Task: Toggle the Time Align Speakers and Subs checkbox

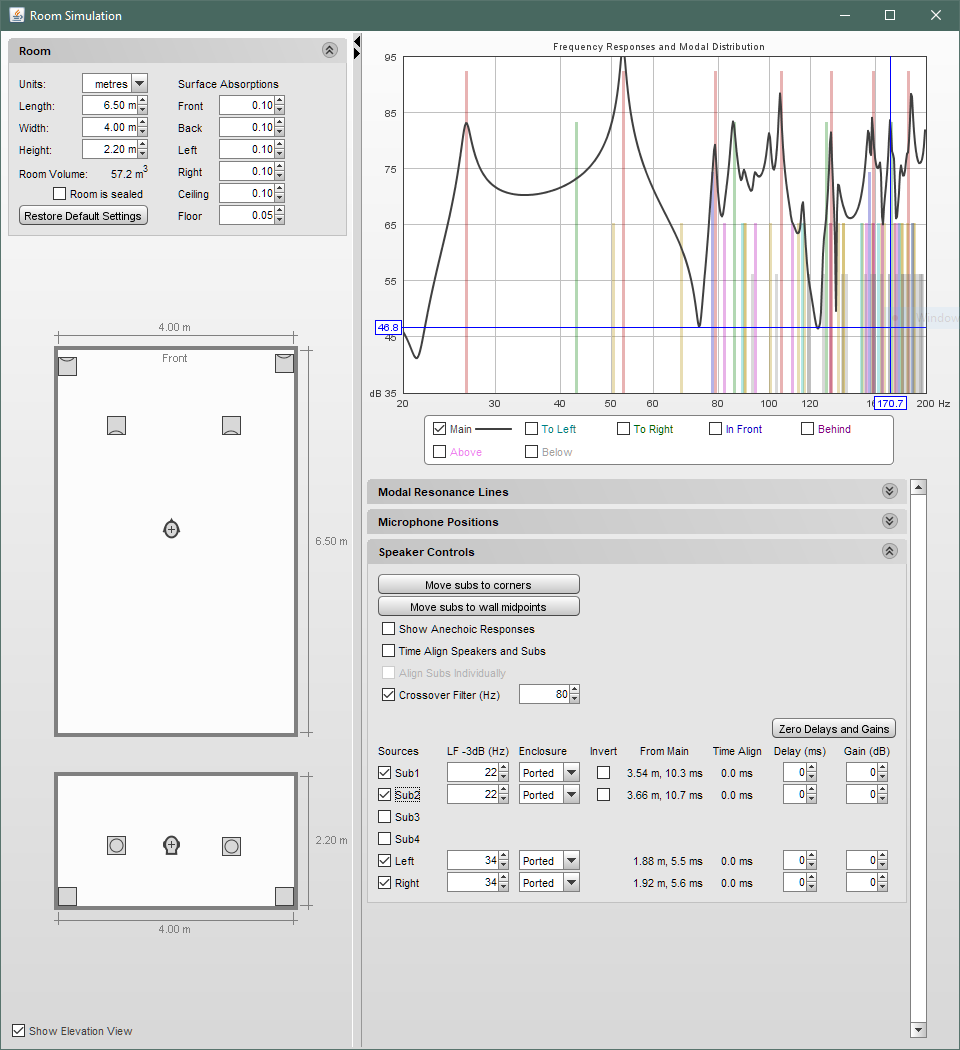Action: 388,651
